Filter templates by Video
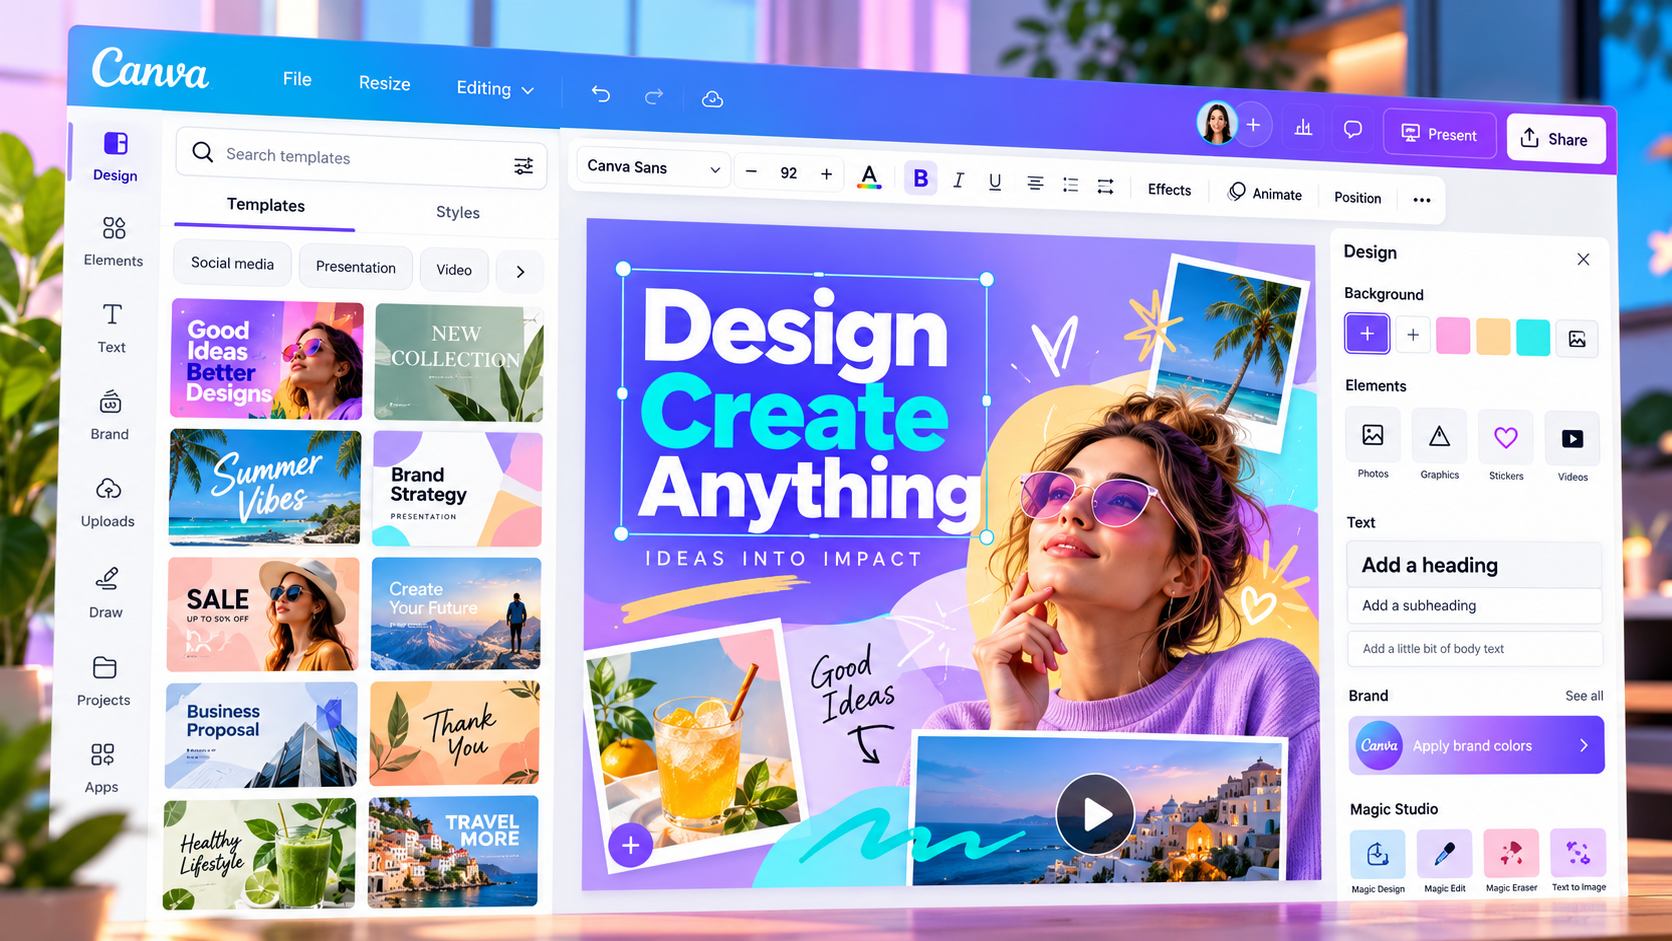The width and height of the screenshot is (1672, 941). pos(454,270)
